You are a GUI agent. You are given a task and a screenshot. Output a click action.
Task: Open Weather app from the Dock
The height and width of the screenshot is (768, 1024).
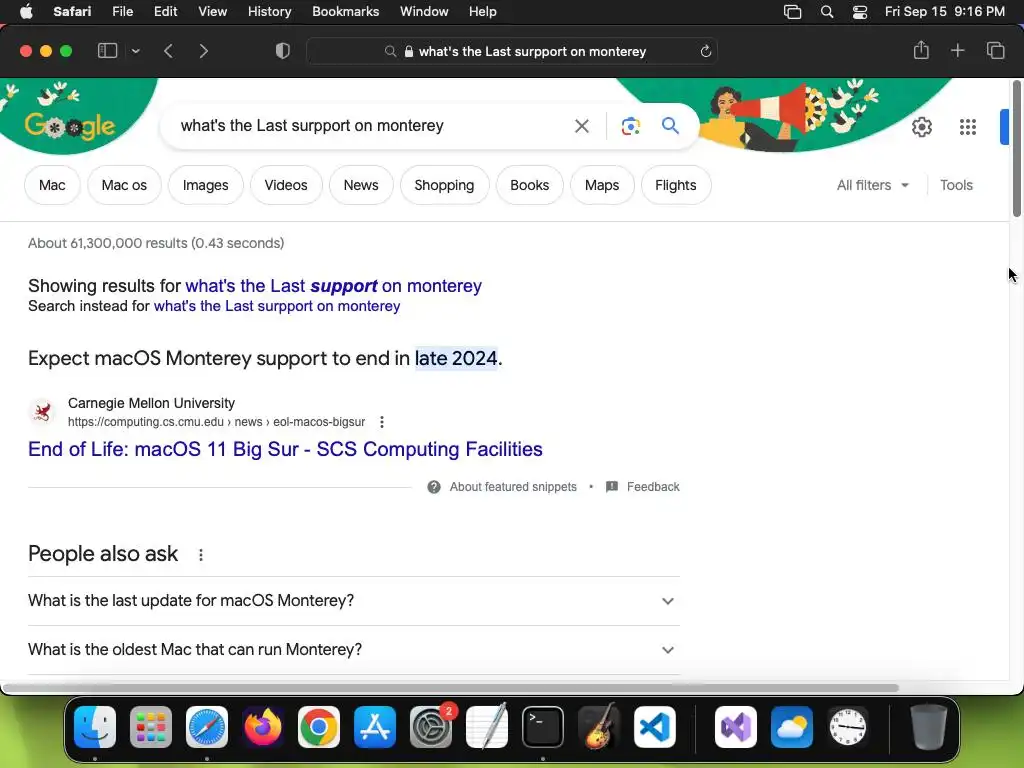pos(792,727)
